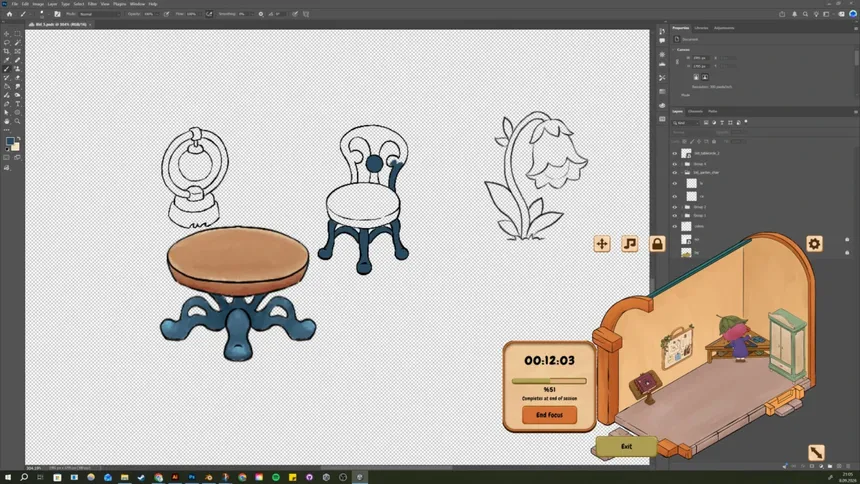Click the background color swatch
Image resolution: width=860 pixels, height=484 pixels.
[15, 147]
